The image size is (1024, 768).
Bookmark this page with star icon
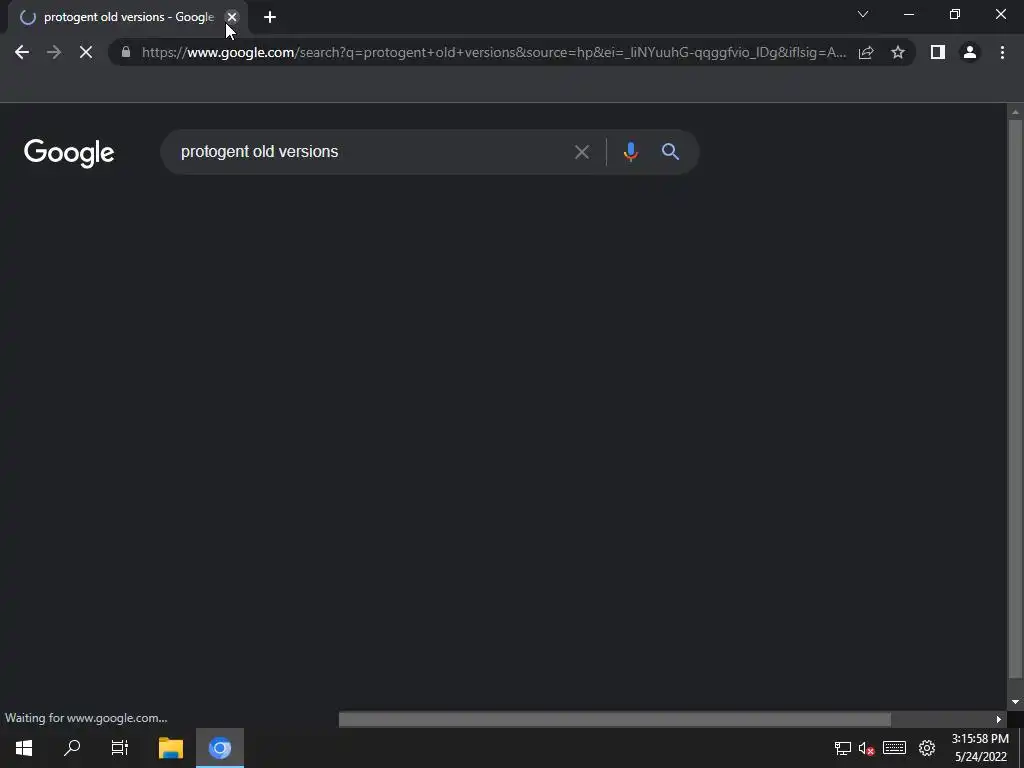[898, 52]
